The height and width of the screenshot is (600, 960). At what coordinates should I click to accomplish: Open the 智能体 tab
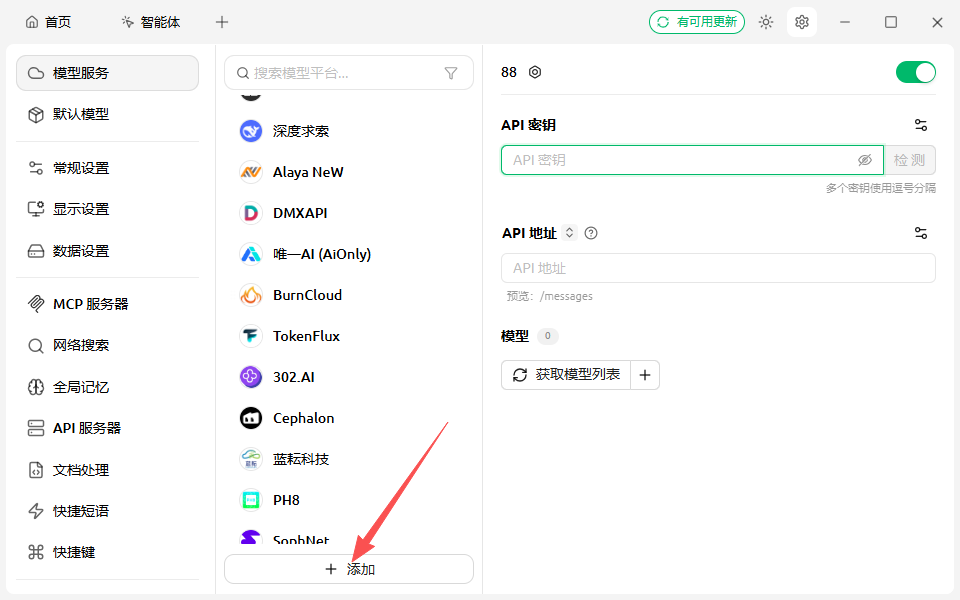151,22
